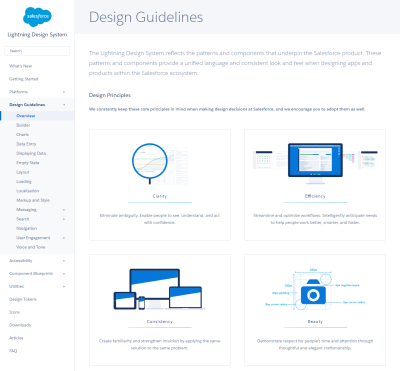The width and height of the screenshot is (400, 371).
Task: Open the Voice and Tone guidelines
Action: point(31,247)
